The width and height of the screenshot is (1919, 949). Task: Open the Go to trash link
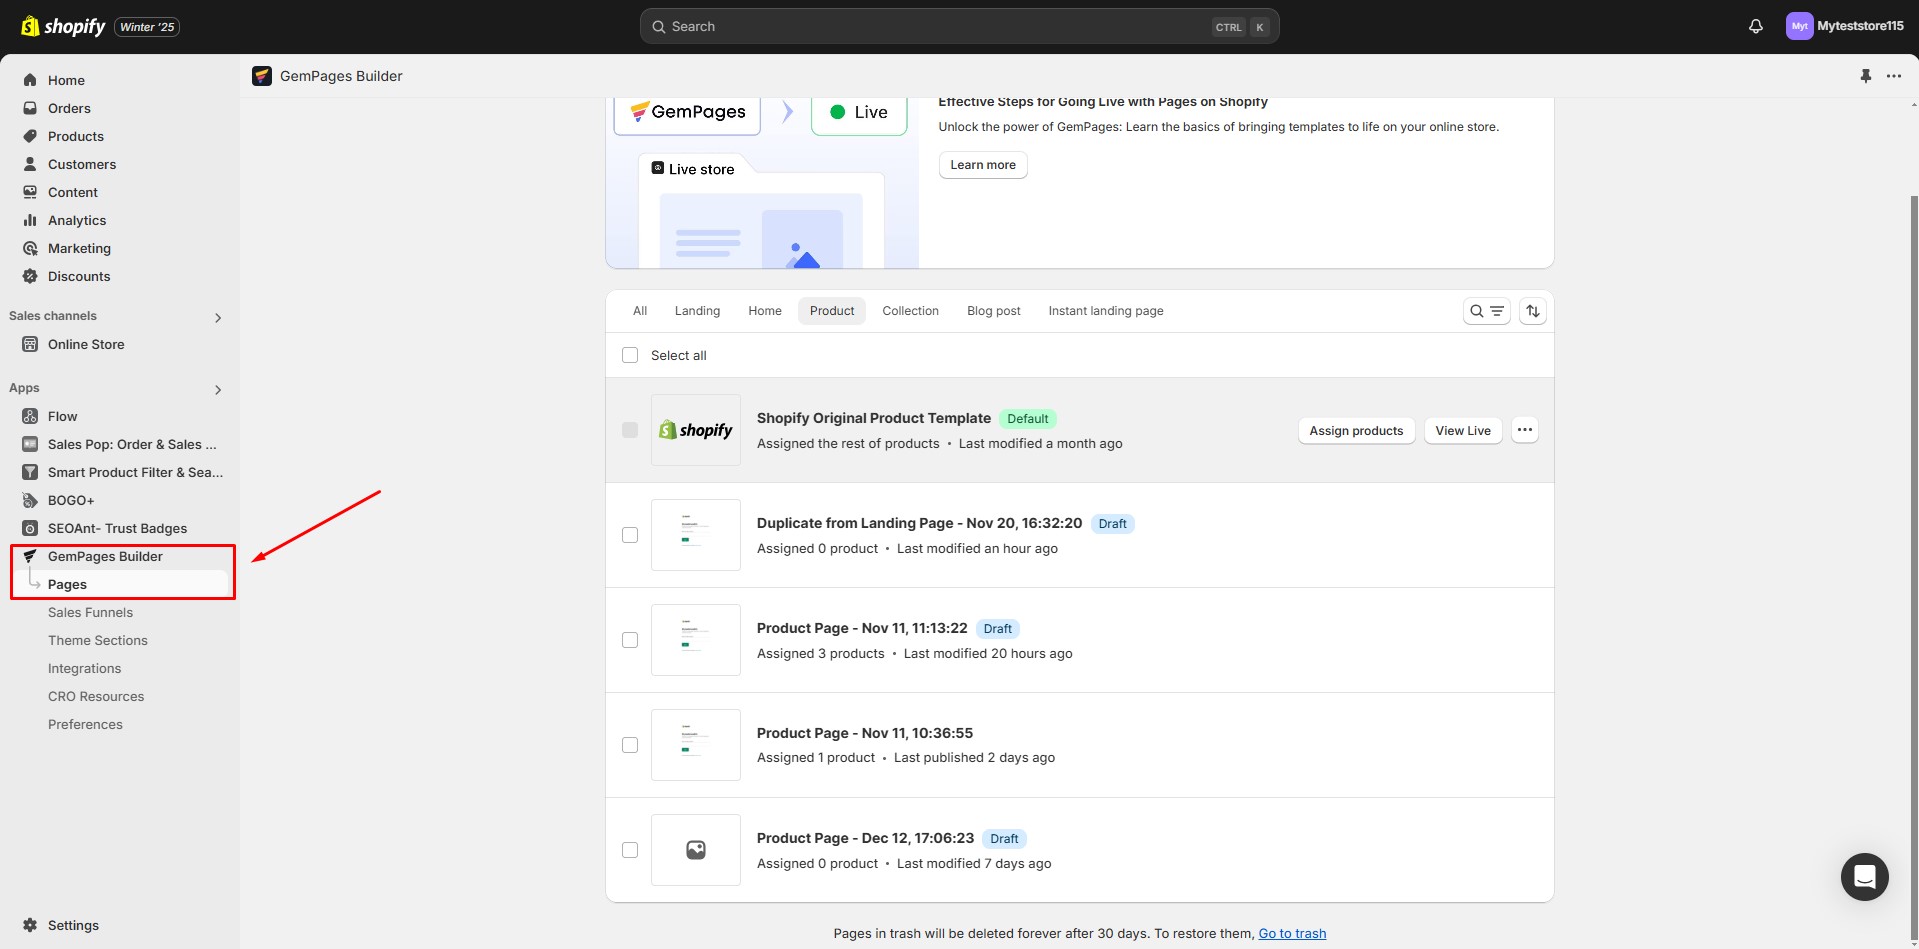pyautogui.click(x=1291, y=933)
